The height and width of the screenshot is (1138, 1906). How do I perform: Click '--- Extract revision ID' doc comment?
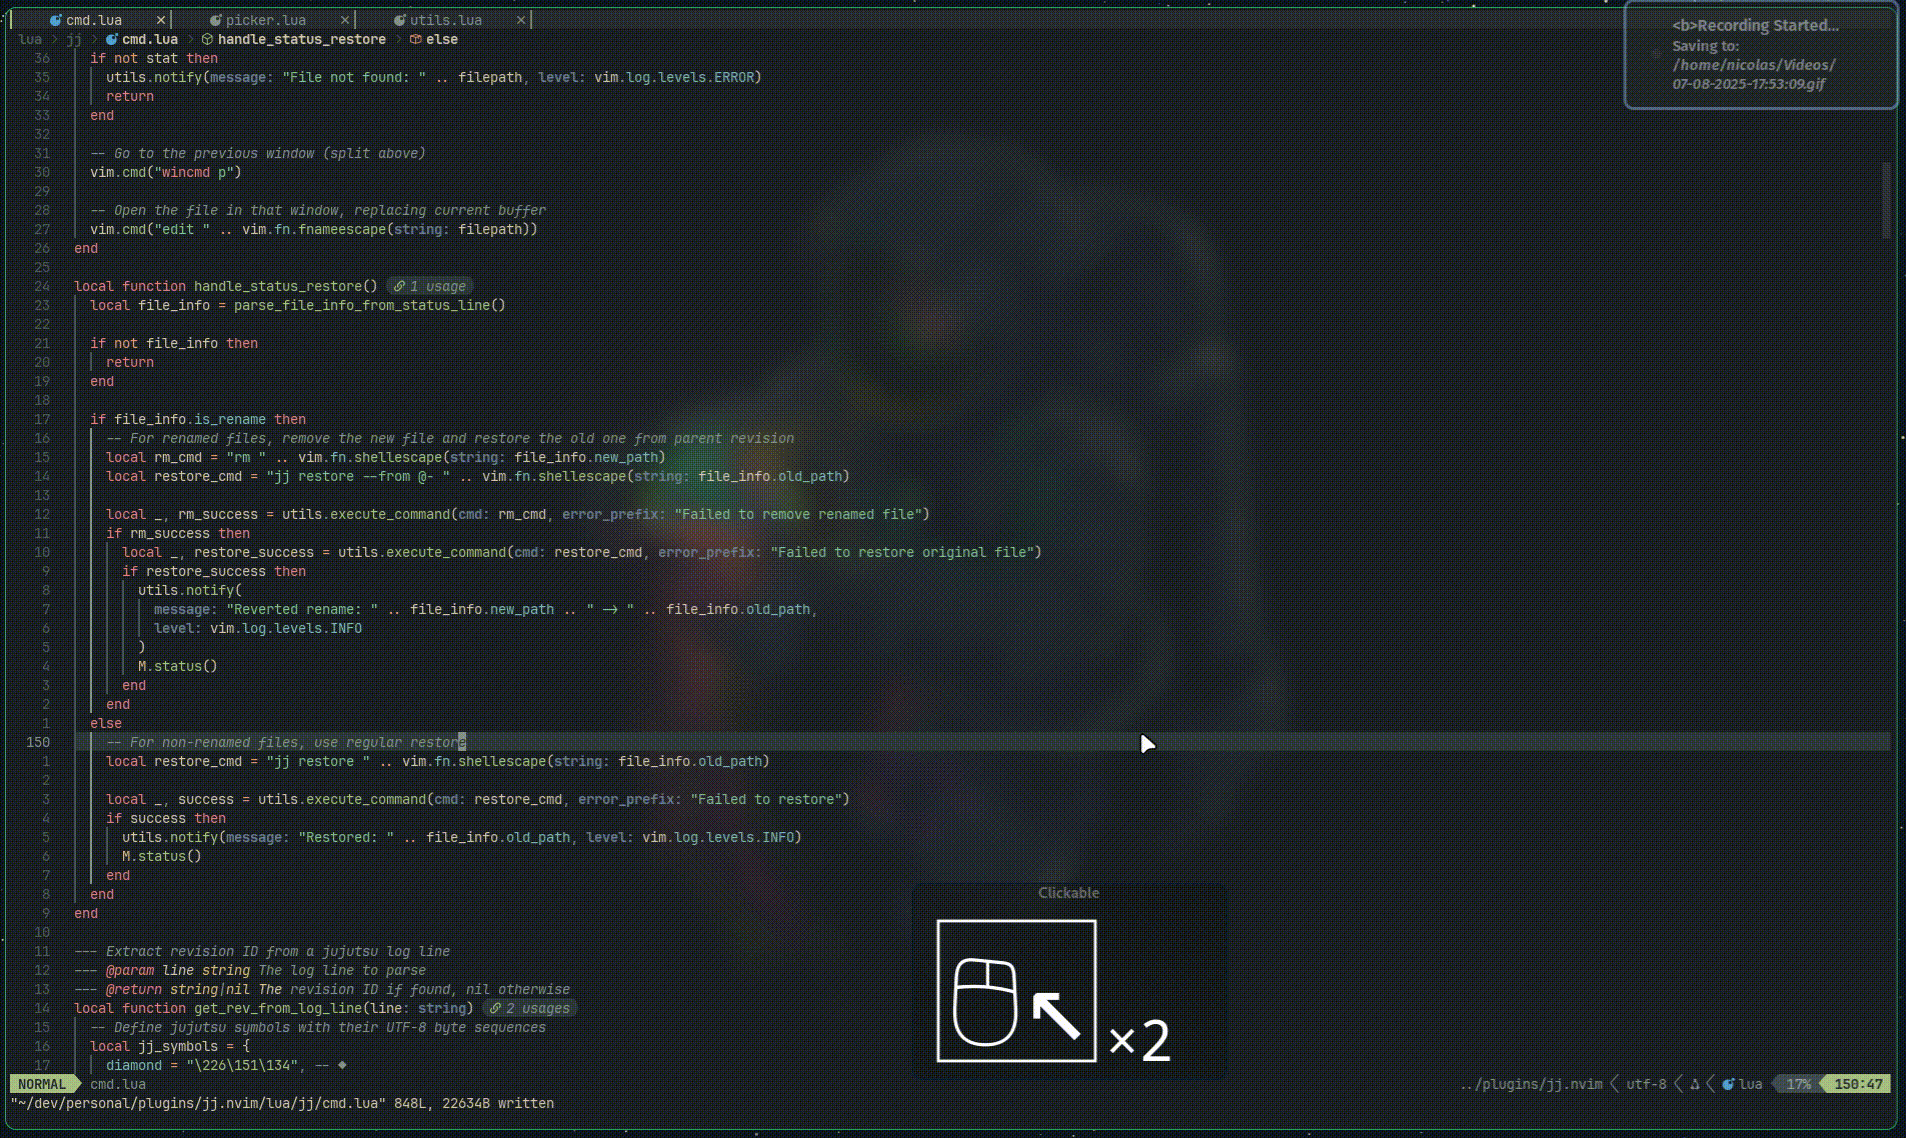[x=262, y=951]
